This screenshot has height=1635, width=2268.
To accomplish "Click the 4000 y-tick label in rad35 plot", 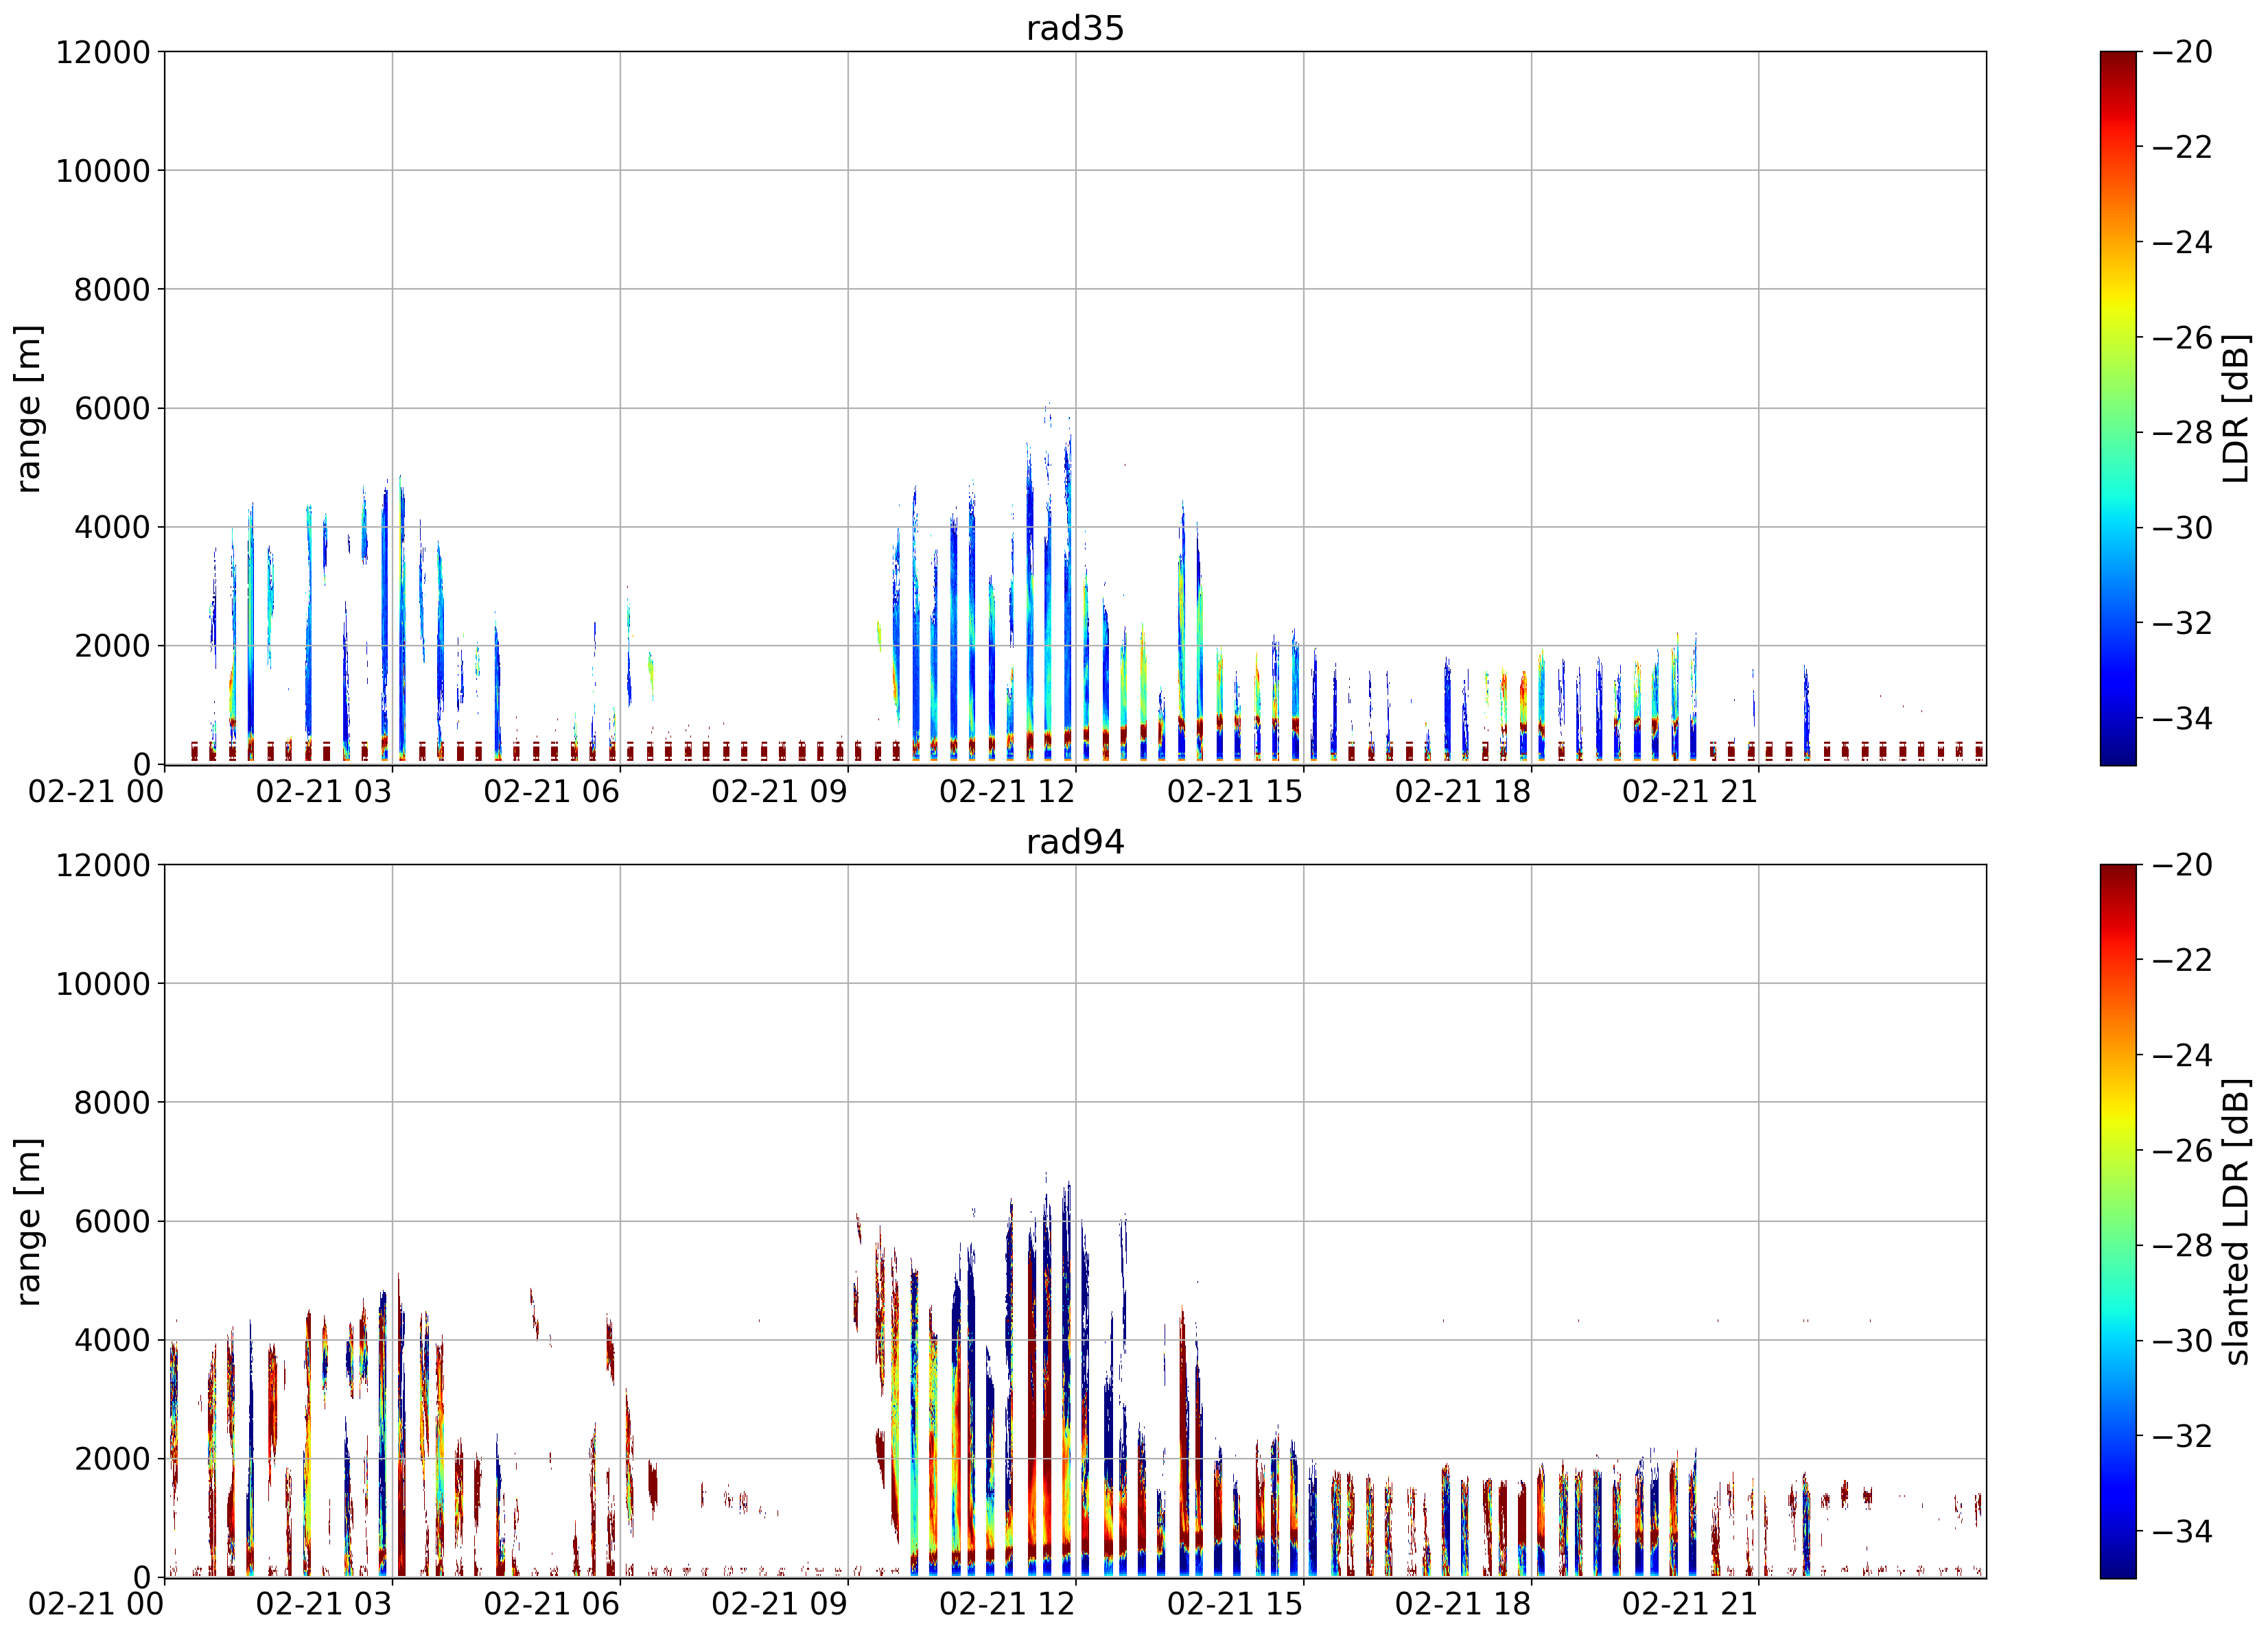I will pyautogui.click(x=112, y=527).
